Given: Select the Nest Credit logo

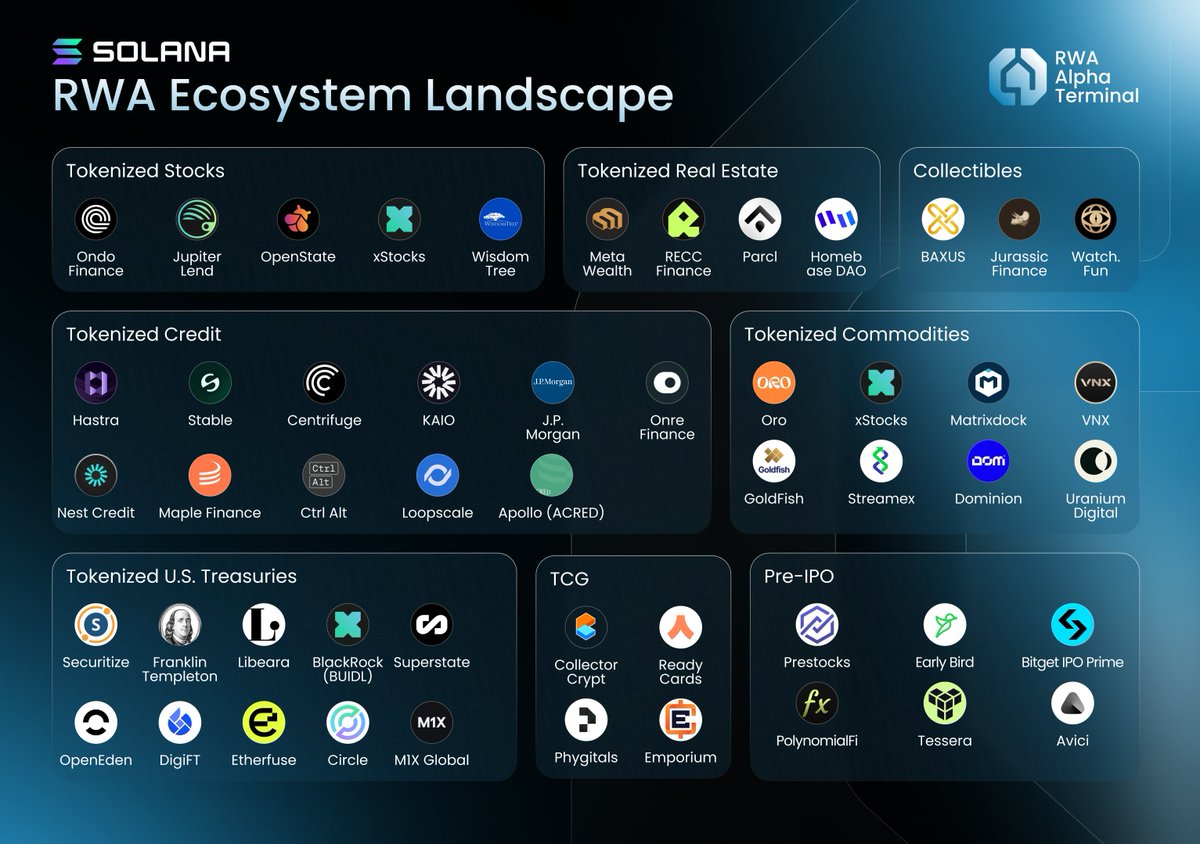Looking at the screenshot, I should point(96,475).
